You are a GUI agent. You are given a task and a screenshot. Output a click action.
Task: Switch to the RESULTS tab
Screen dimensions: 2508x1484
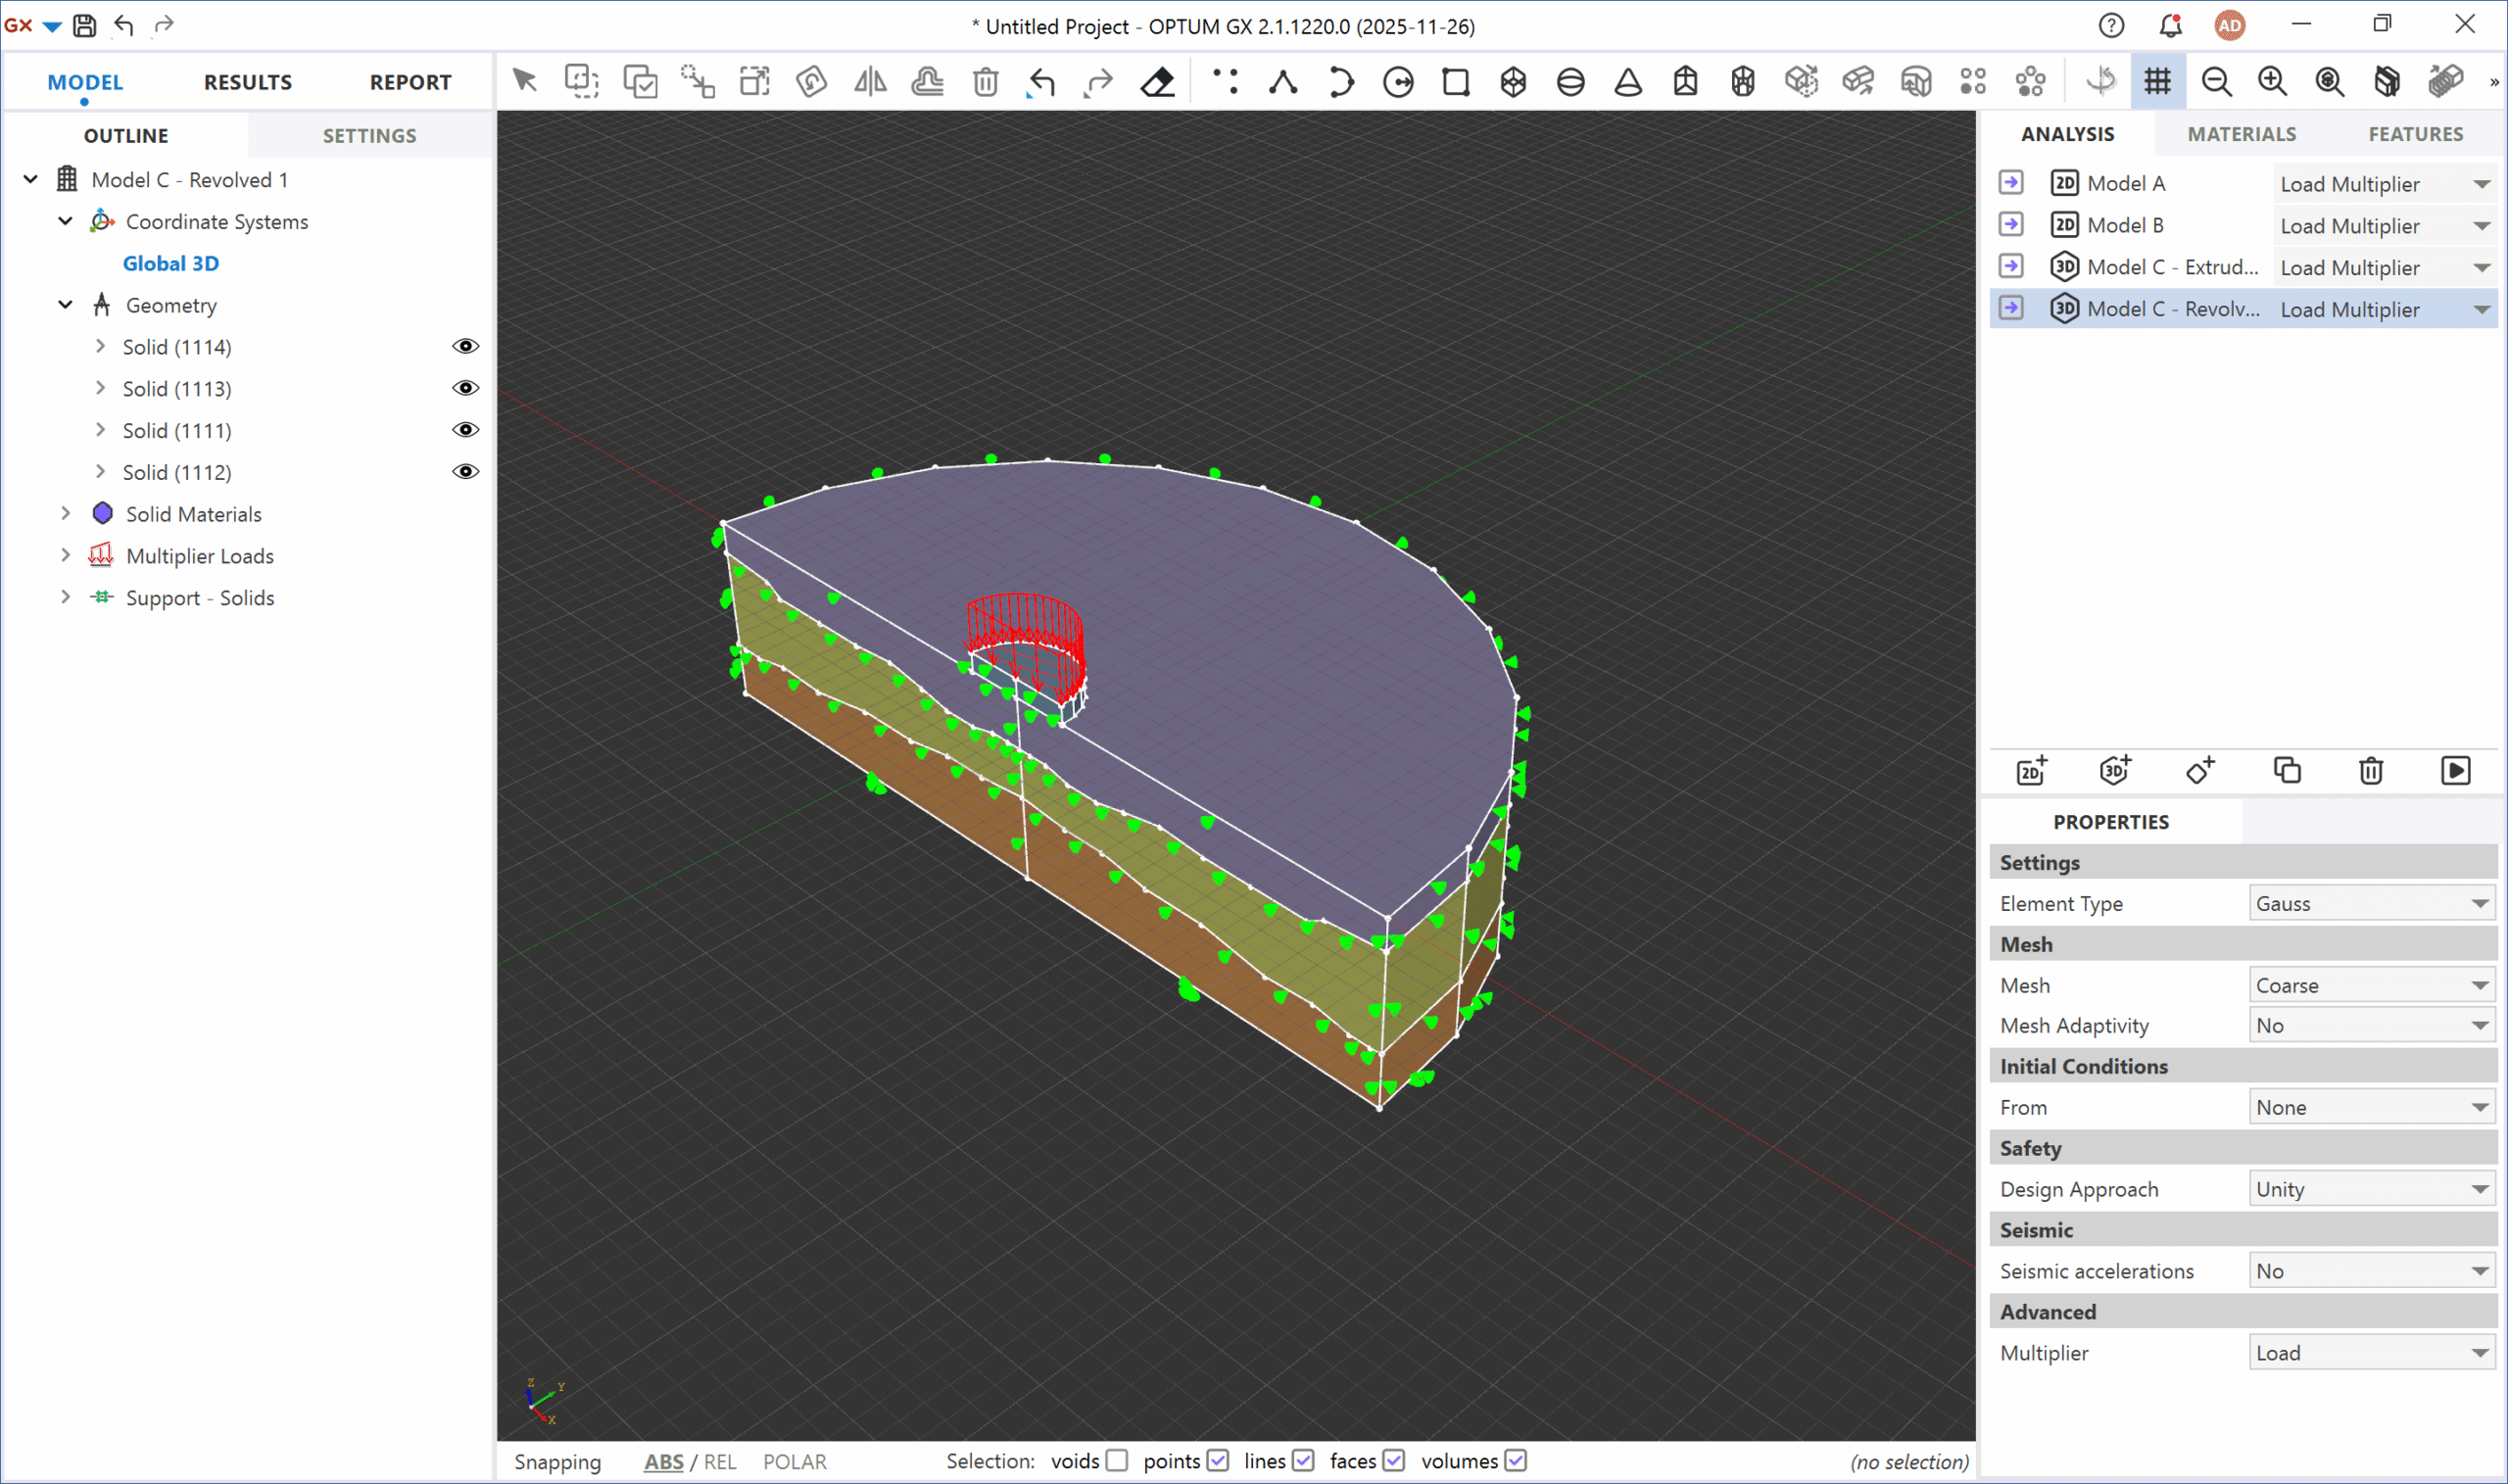(x=247, y=82)
